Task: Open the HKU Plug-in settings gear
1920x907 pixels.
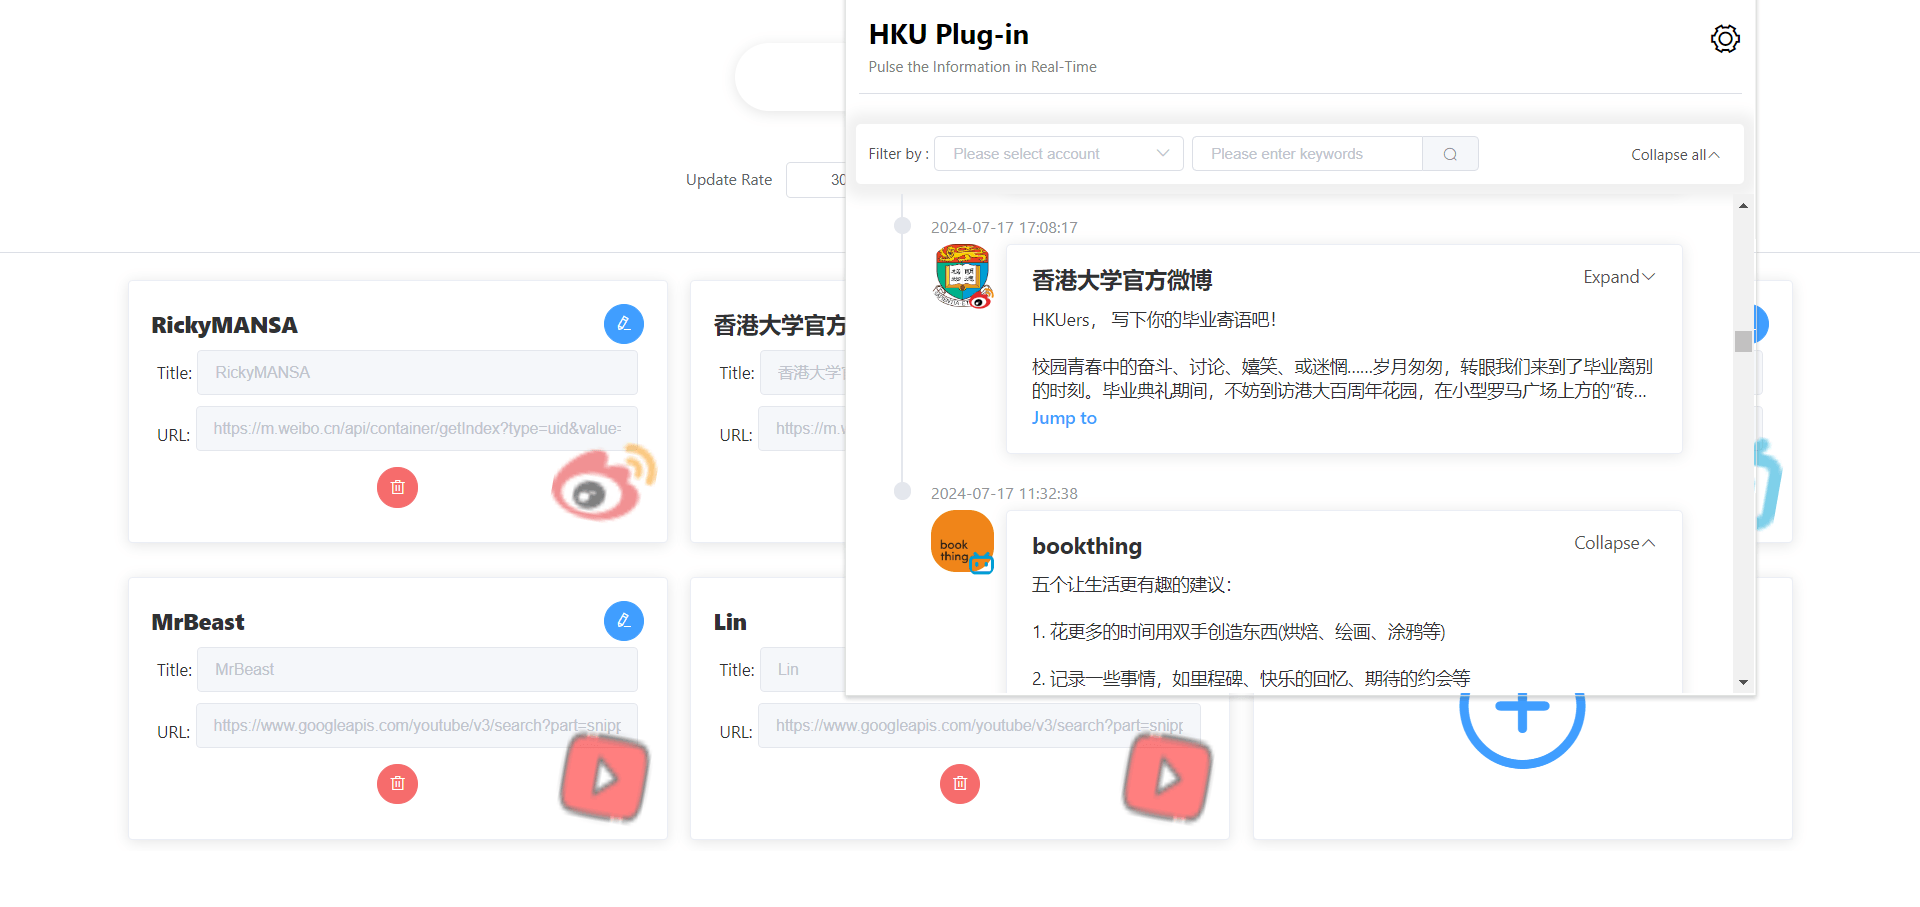Action: (1725, 39)
